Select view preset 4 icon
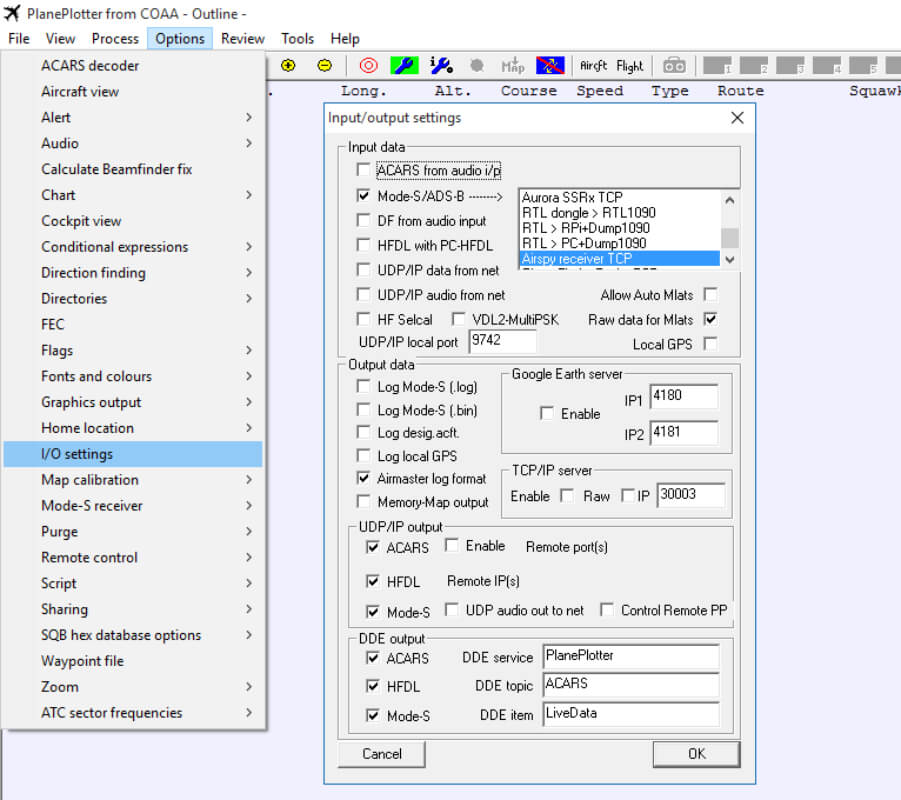Image resolution: width=901 pixels, height=800 pixels. pos(827,66)
